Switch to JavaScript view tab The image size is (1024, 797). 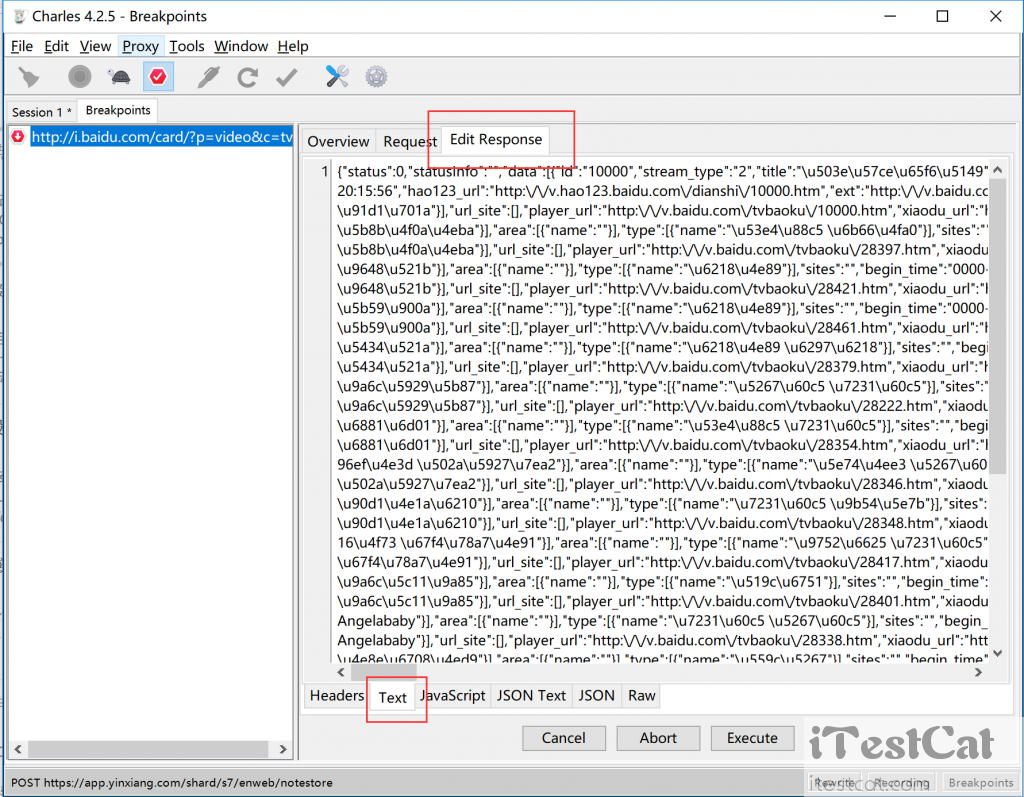(453, 696)
